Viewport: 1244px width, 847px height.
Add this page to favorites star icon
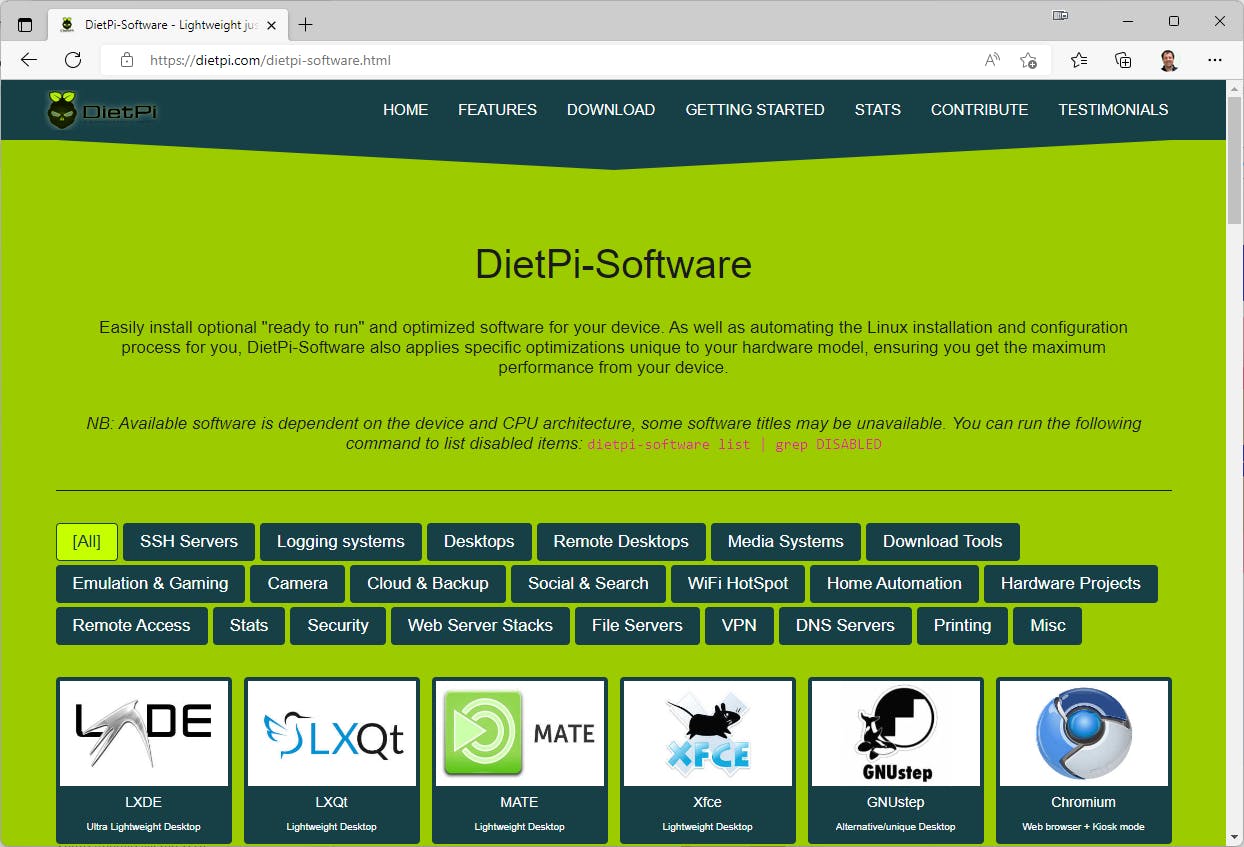pyautogui.click(x=1028, y=60)
